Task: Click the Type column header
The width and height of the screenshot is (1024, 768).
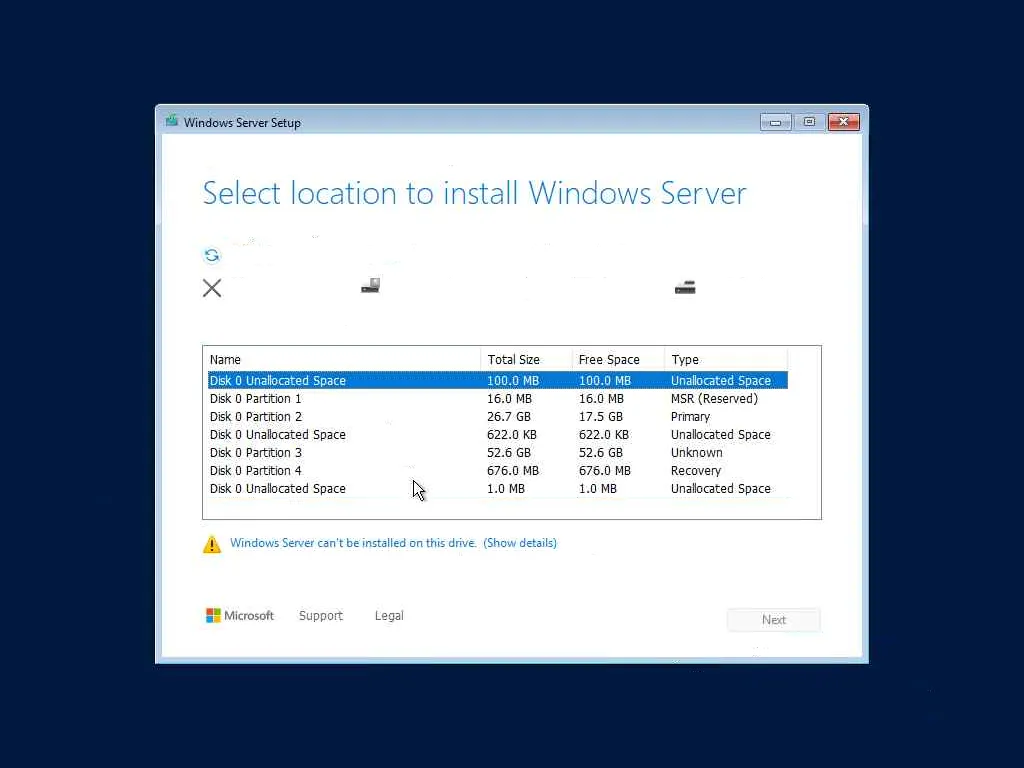Action: point(726,360)
